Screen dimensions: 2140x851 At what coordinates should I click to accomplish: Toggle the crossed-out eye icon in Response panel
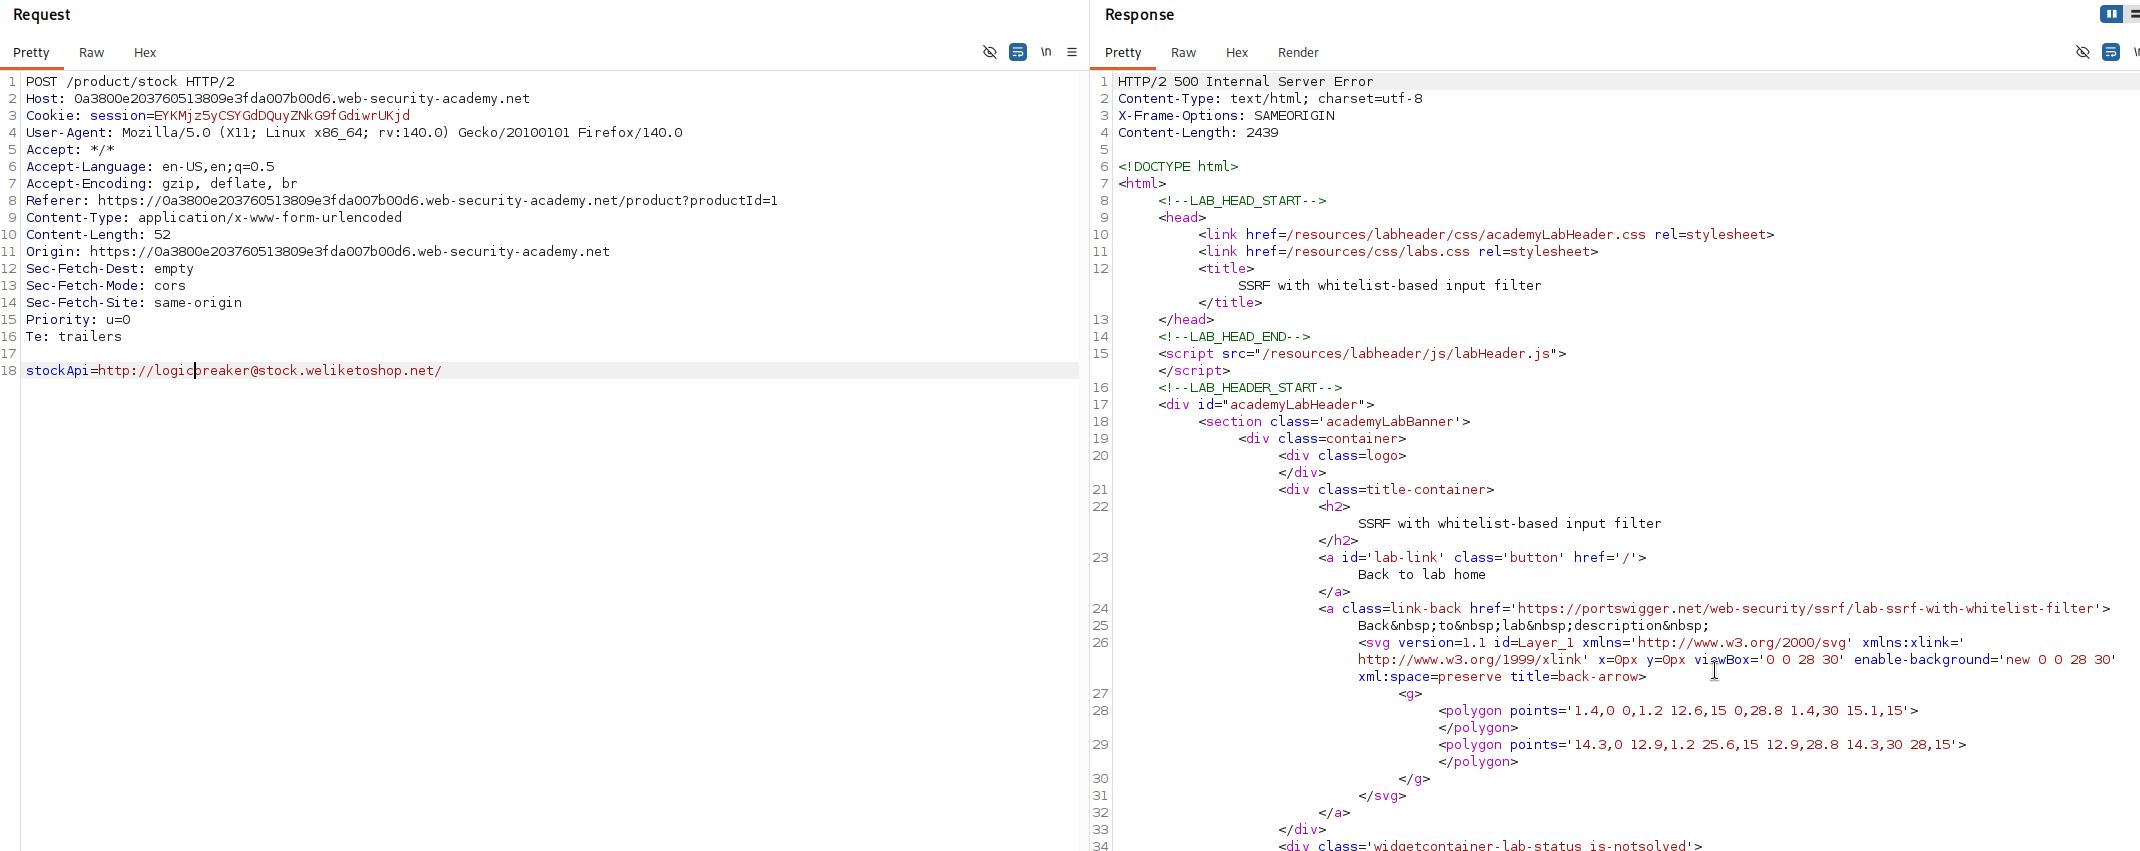[x=2083, y=52]
